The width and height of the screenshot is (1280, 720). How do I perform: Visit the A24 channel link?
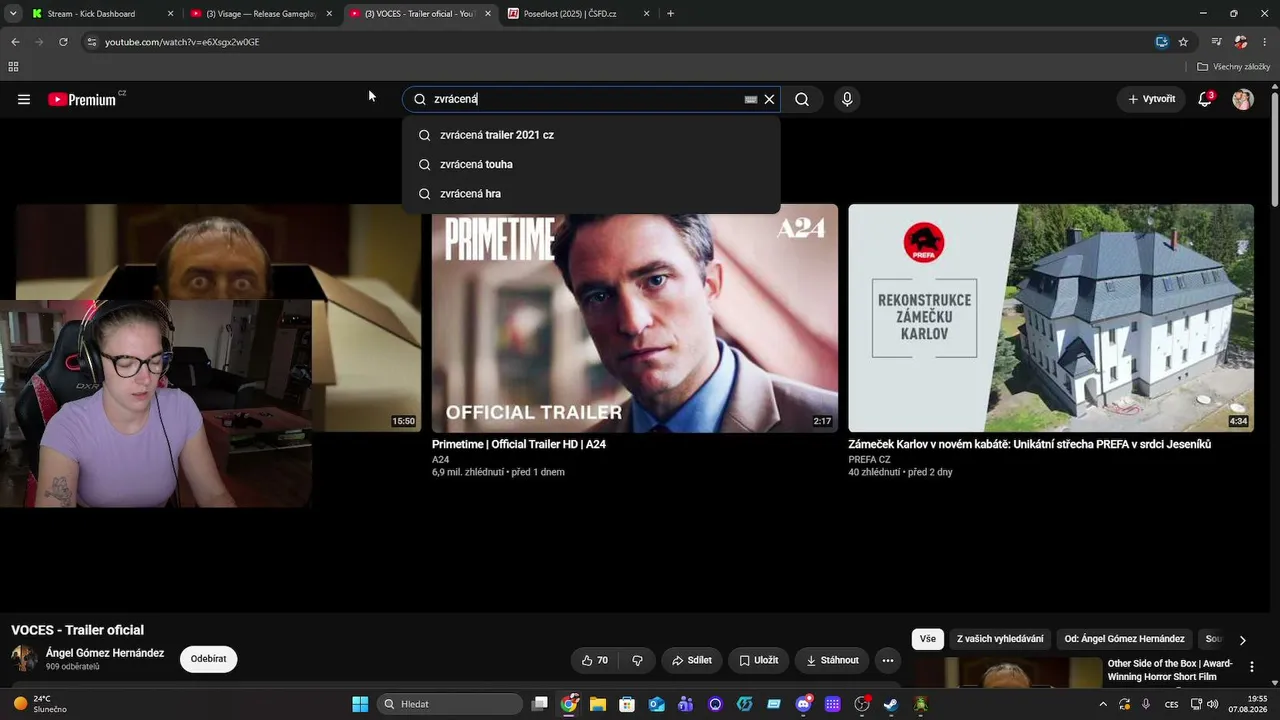pos(441,460)
